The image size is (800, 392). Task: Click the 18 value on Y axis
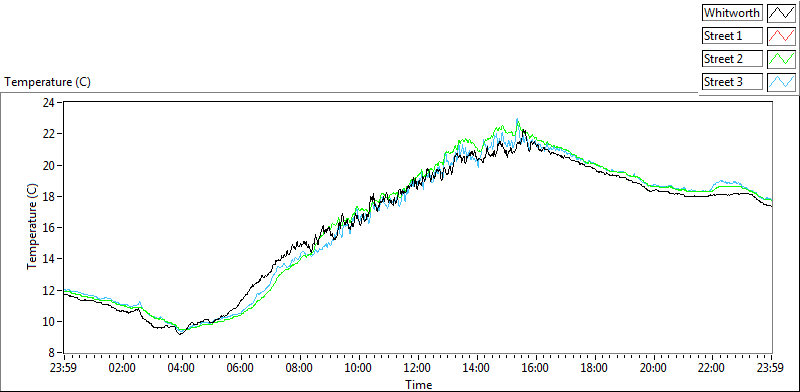click(x=49, y=197)
